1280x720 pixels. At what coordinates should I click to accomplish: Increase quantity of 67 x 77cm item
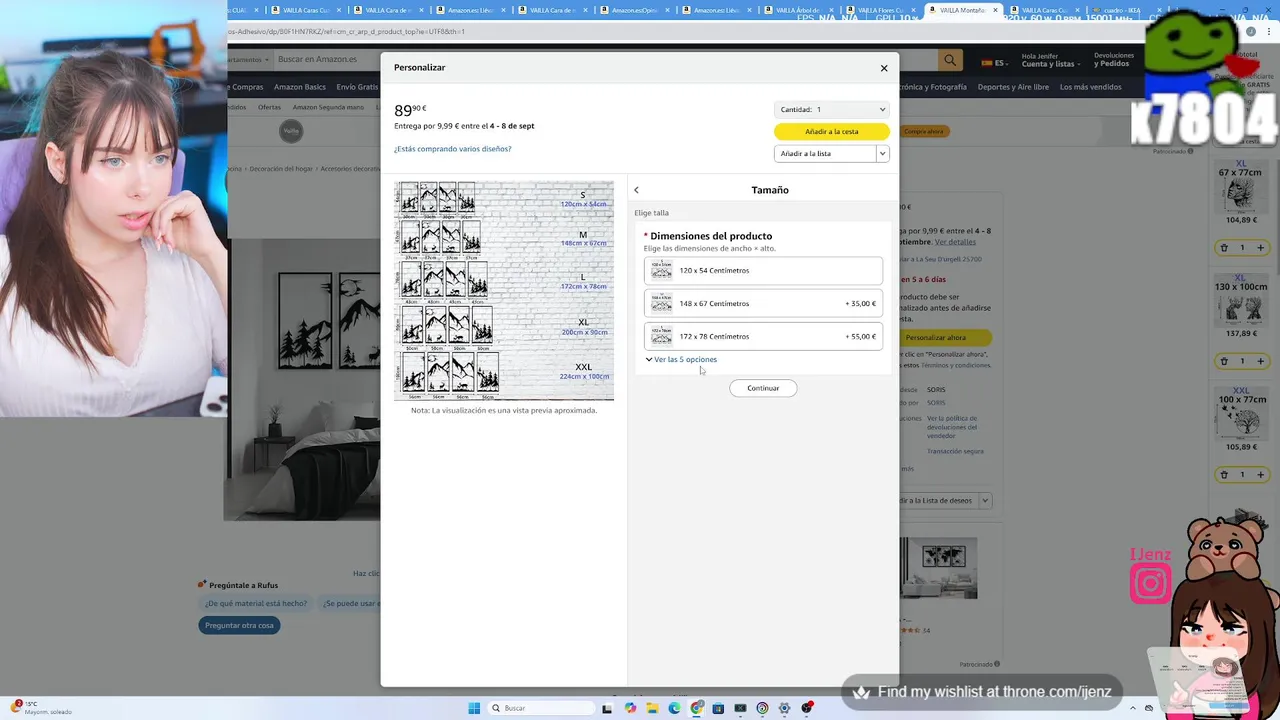click(x=1260, y=248)
